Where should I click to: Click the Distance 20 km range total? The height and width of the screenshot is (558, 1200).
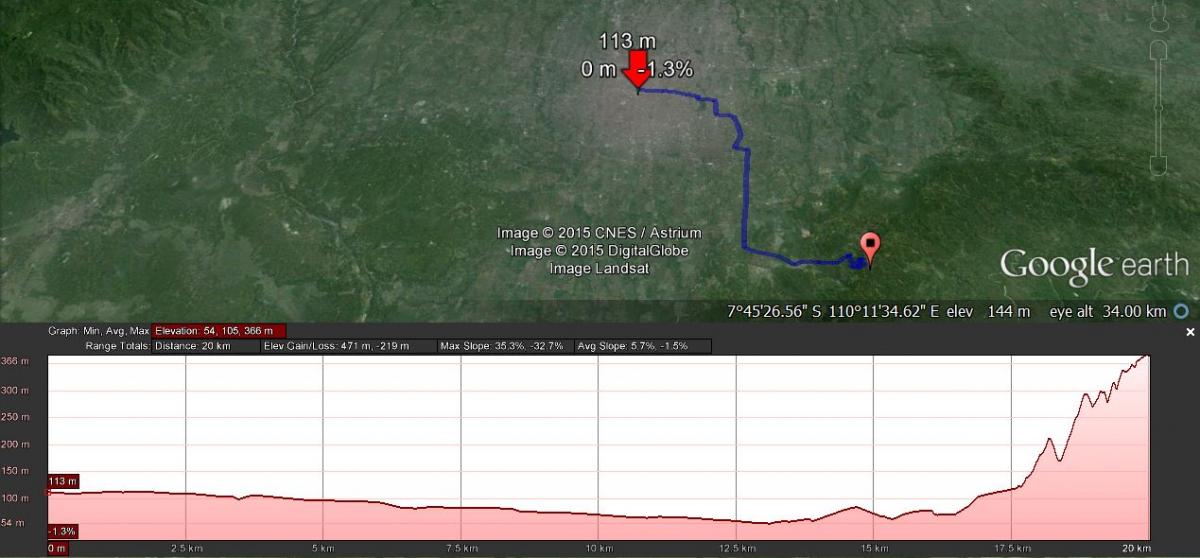192,346
